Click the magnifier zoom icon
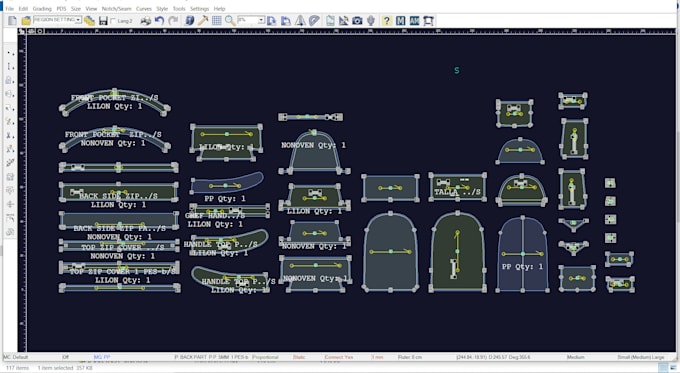Viewport: 680px width, 373px height. [x=230, y=20]
